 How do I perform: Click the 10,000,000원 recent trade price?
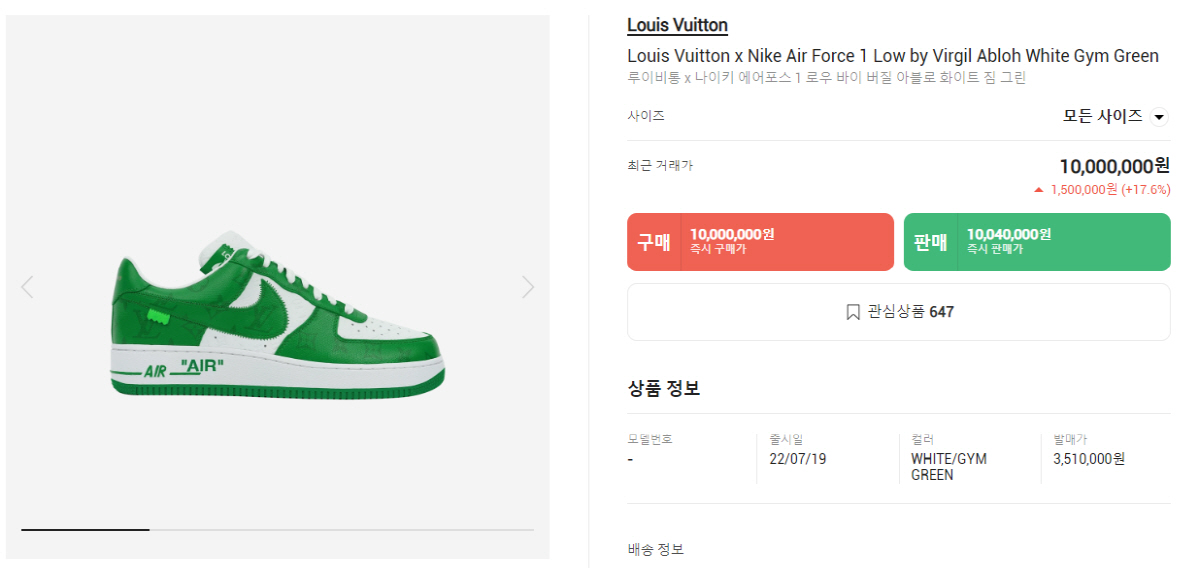click(x=1114, y=166)
